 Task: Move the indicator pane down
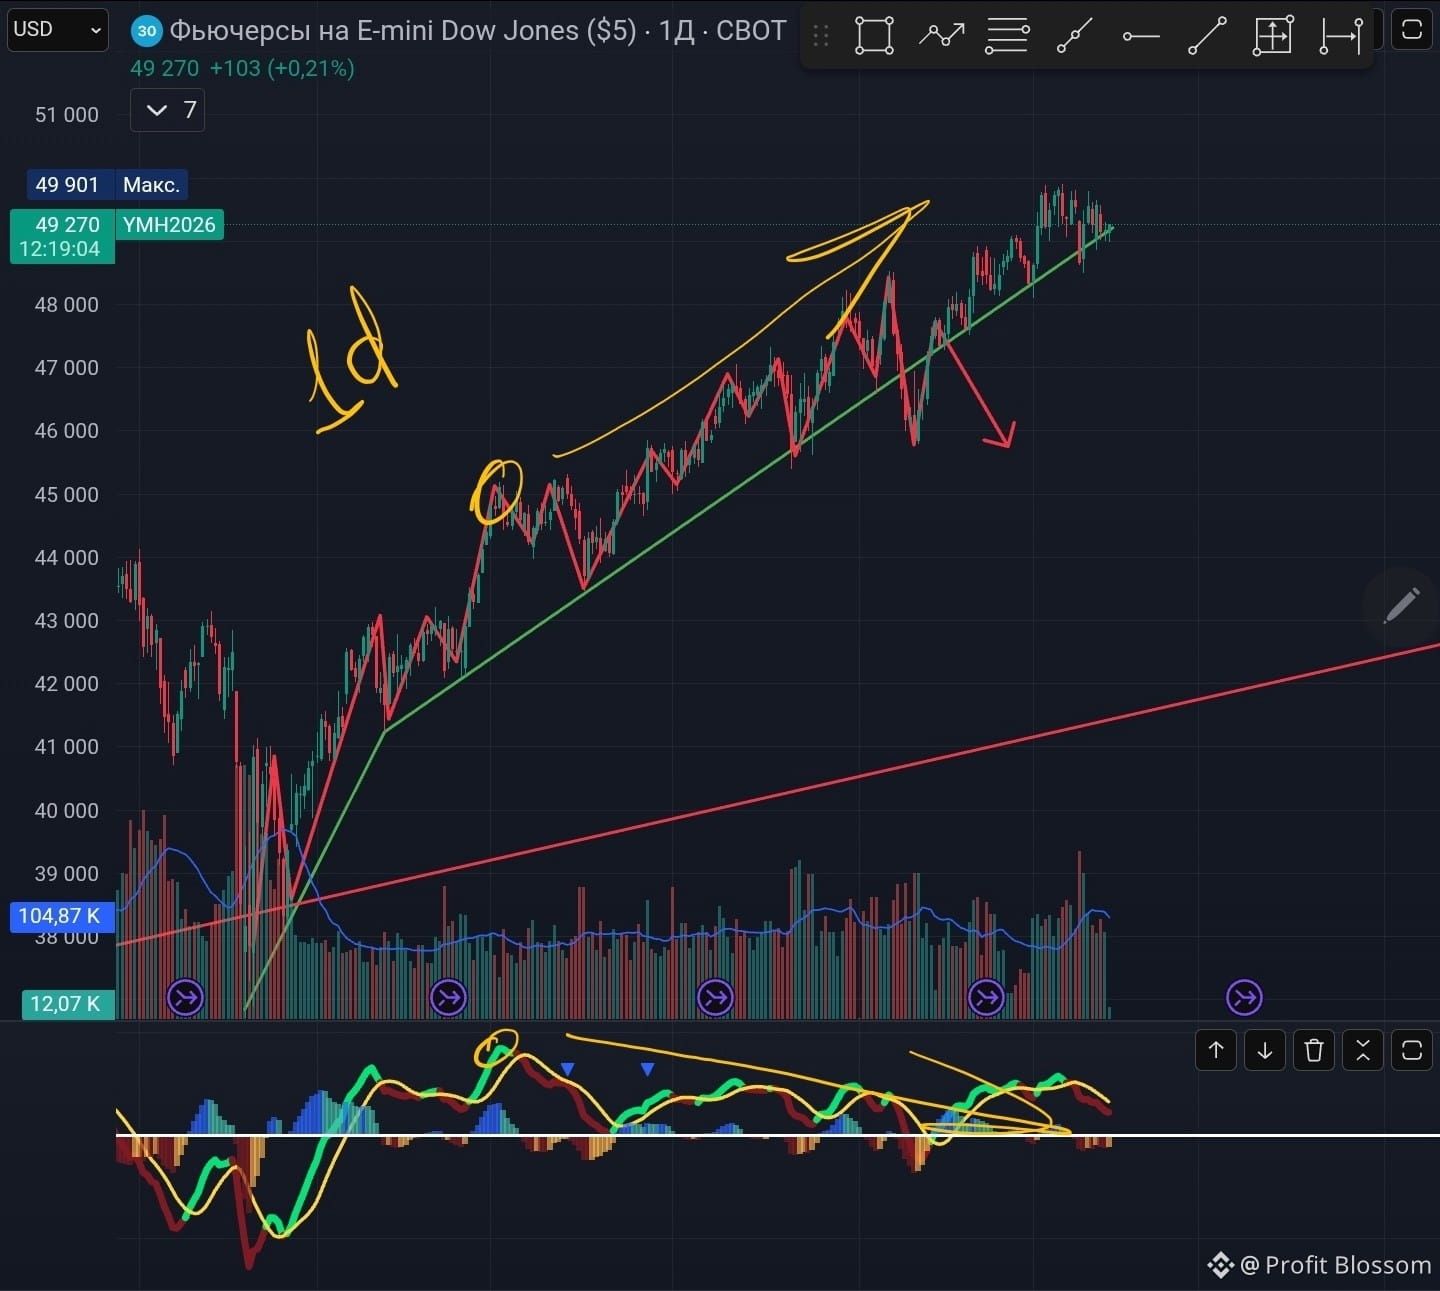pyautogui.click(x=1264, y=1050)
